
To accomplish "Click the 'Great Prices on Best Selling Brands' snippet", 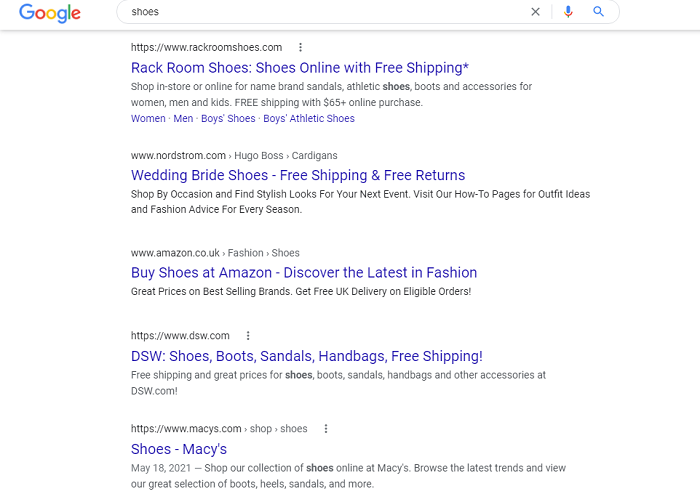I will tap(301, 291).
